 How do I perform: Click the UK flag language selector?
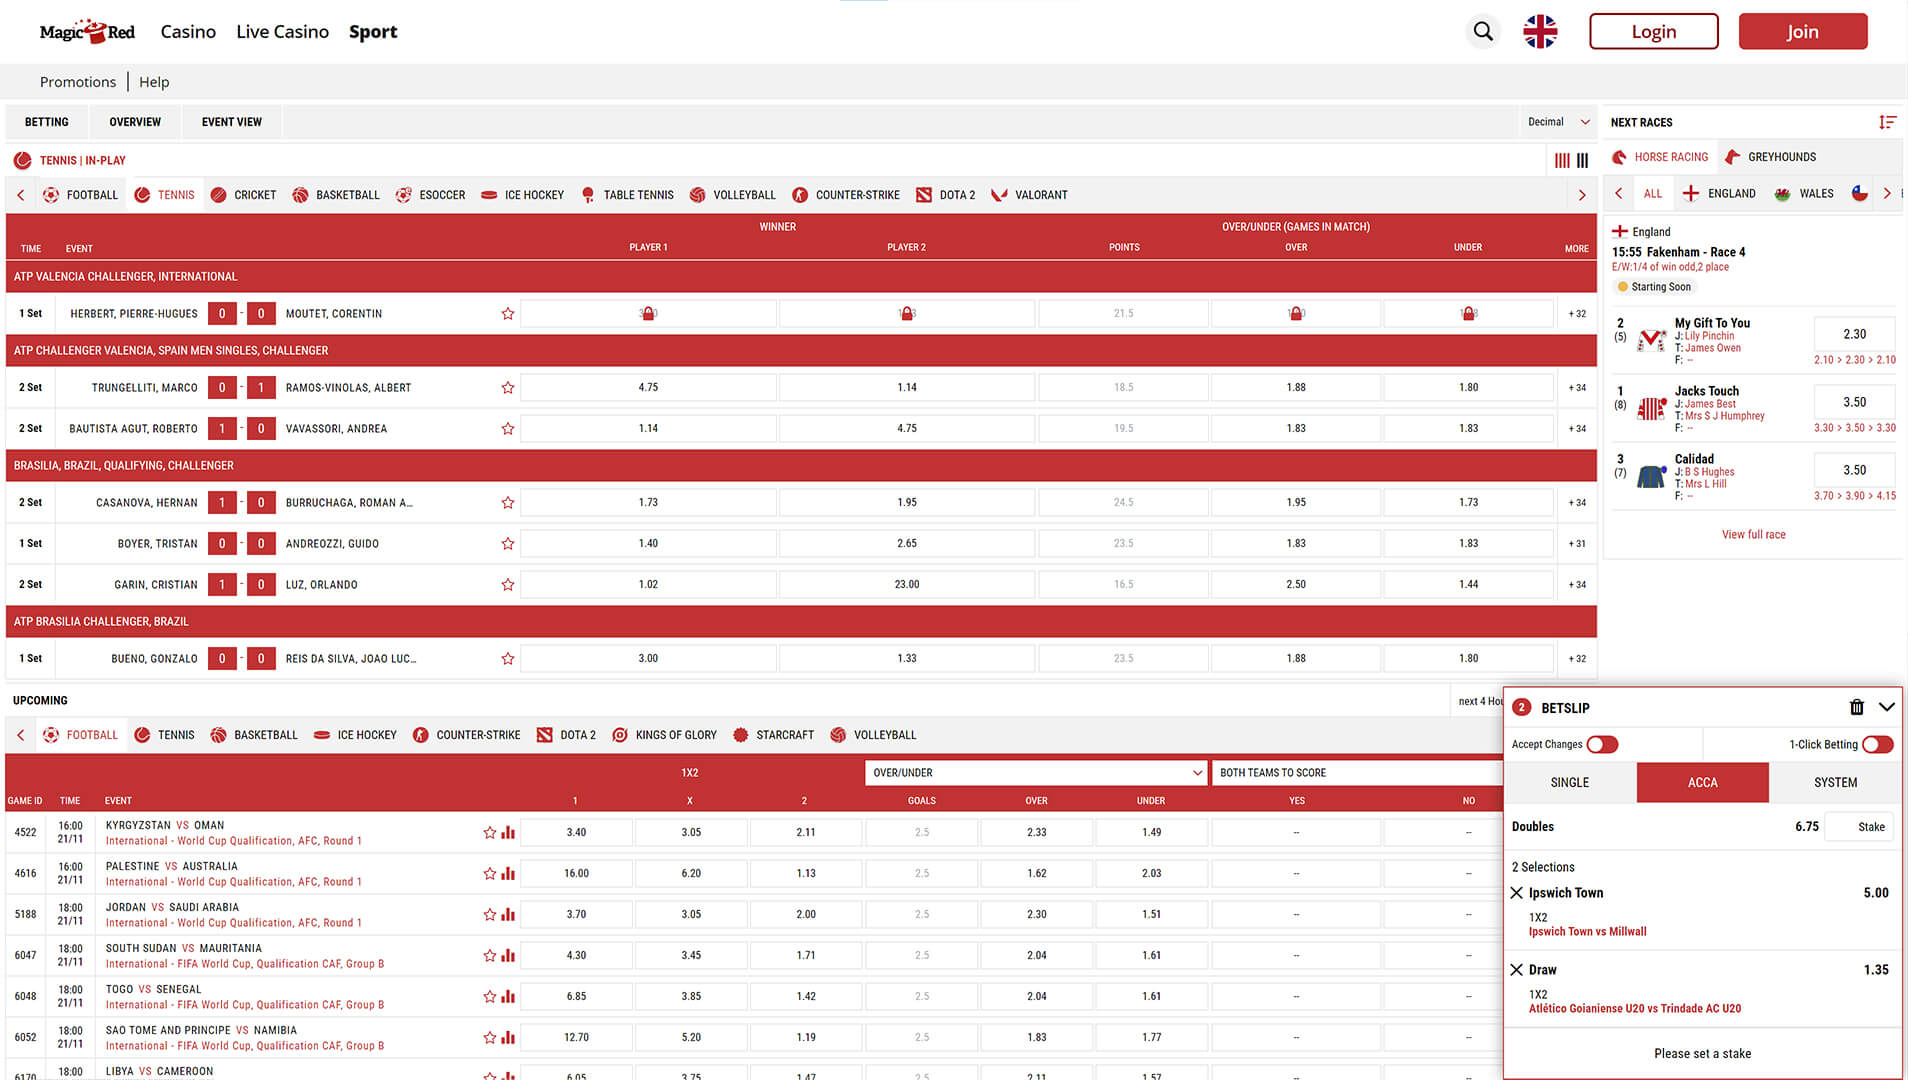(x=1540, y=31)
